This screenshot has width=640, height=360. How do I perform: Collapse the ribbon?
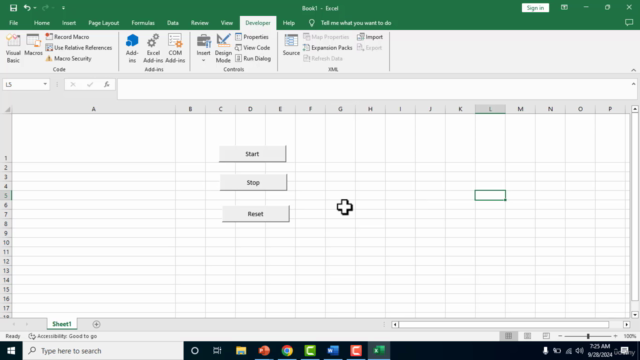pos(633,70)
